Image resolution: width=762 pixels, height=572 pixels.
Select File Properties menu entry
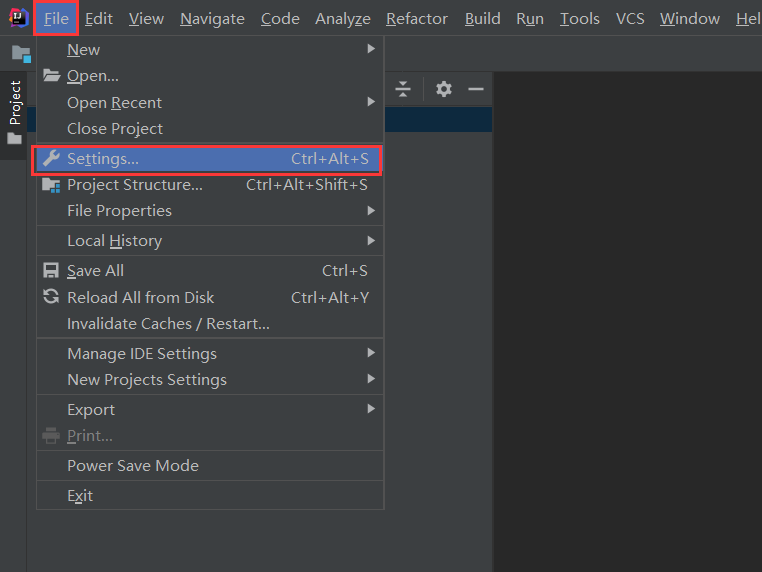point(210,210)
